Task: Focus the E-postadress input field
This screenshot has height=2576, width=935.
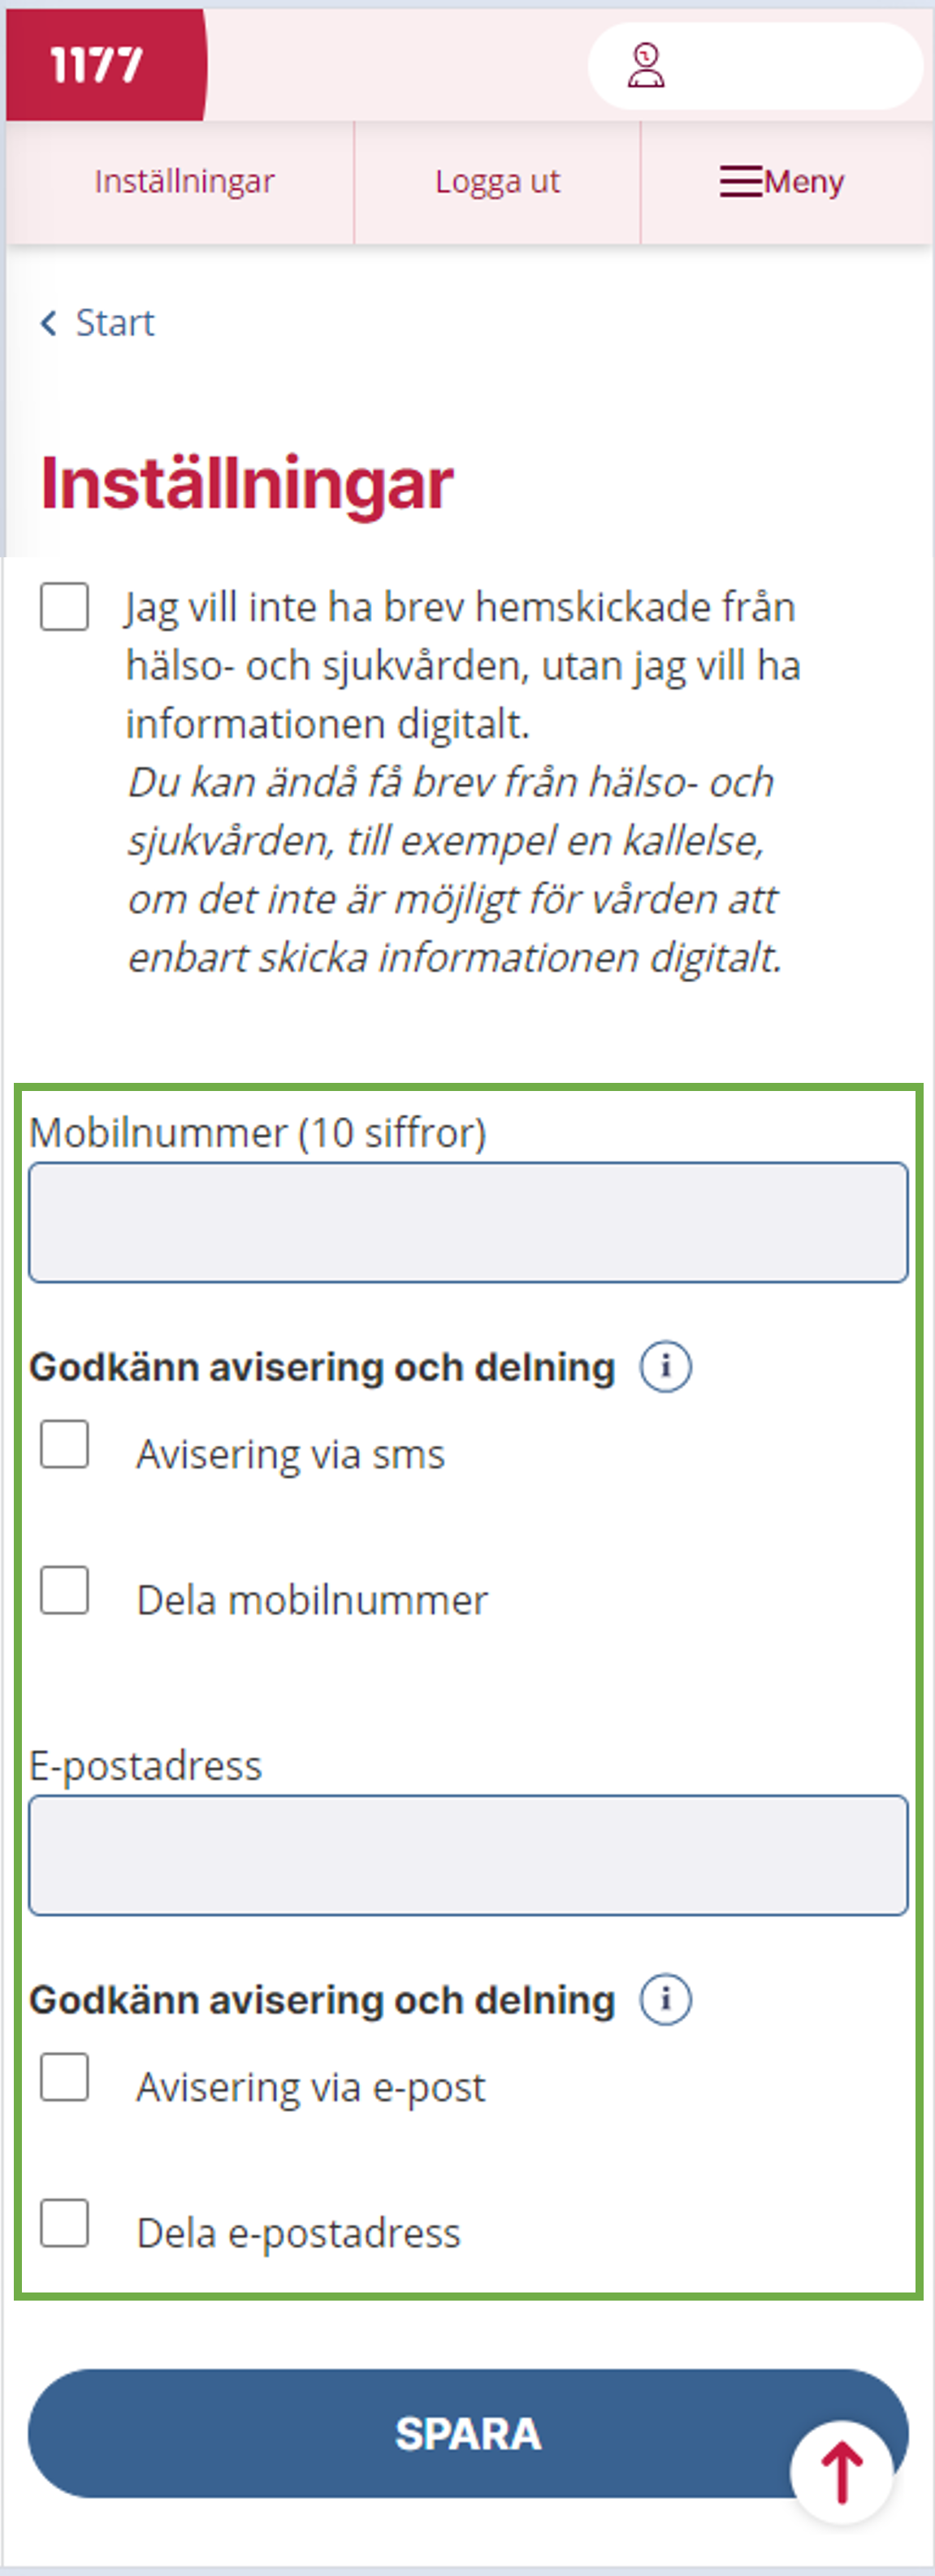Action: click(468, 1855)
